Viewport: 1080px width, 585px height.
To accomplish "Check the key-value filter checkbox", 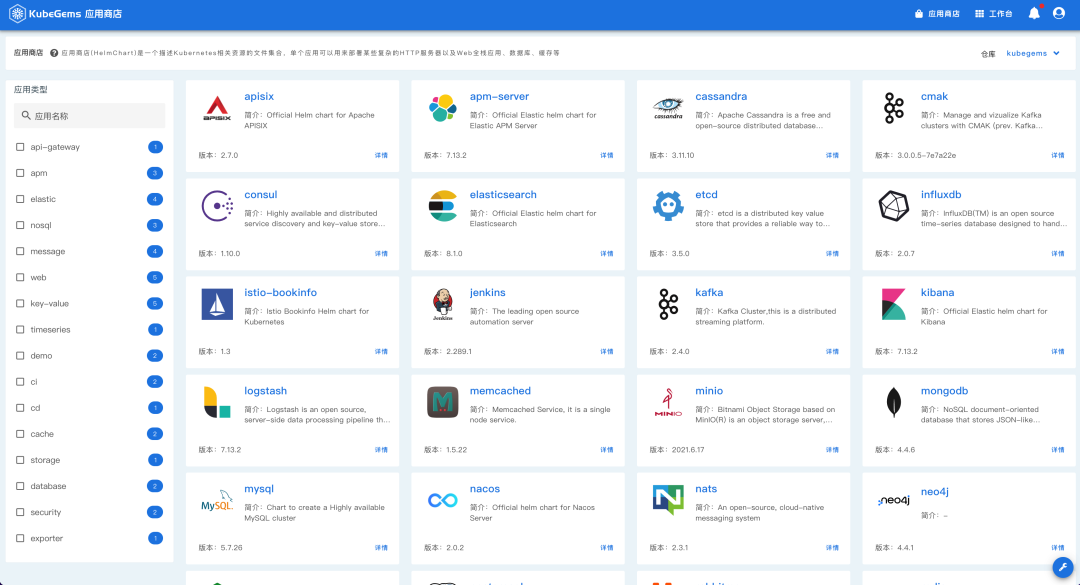I will pyautogui.click(x=20, y=303).
